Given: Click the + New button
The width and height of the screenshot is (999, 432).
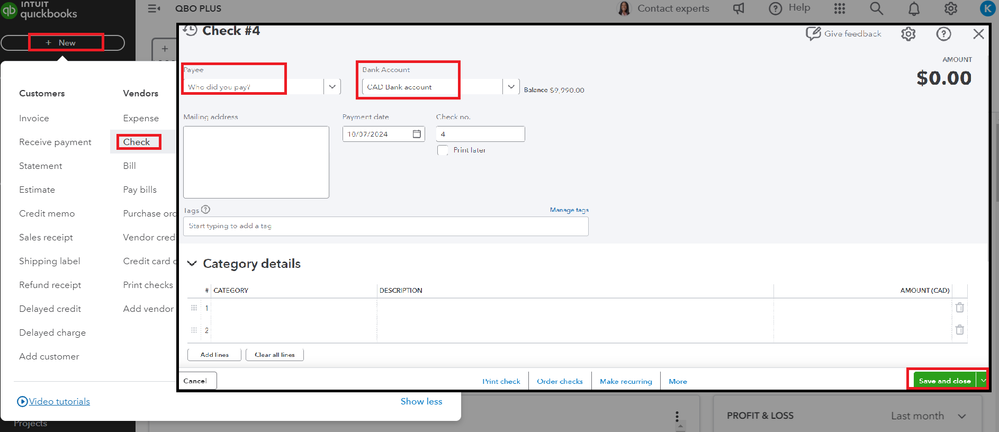Looking at the screenshot, I should click(x=62, y=43).
